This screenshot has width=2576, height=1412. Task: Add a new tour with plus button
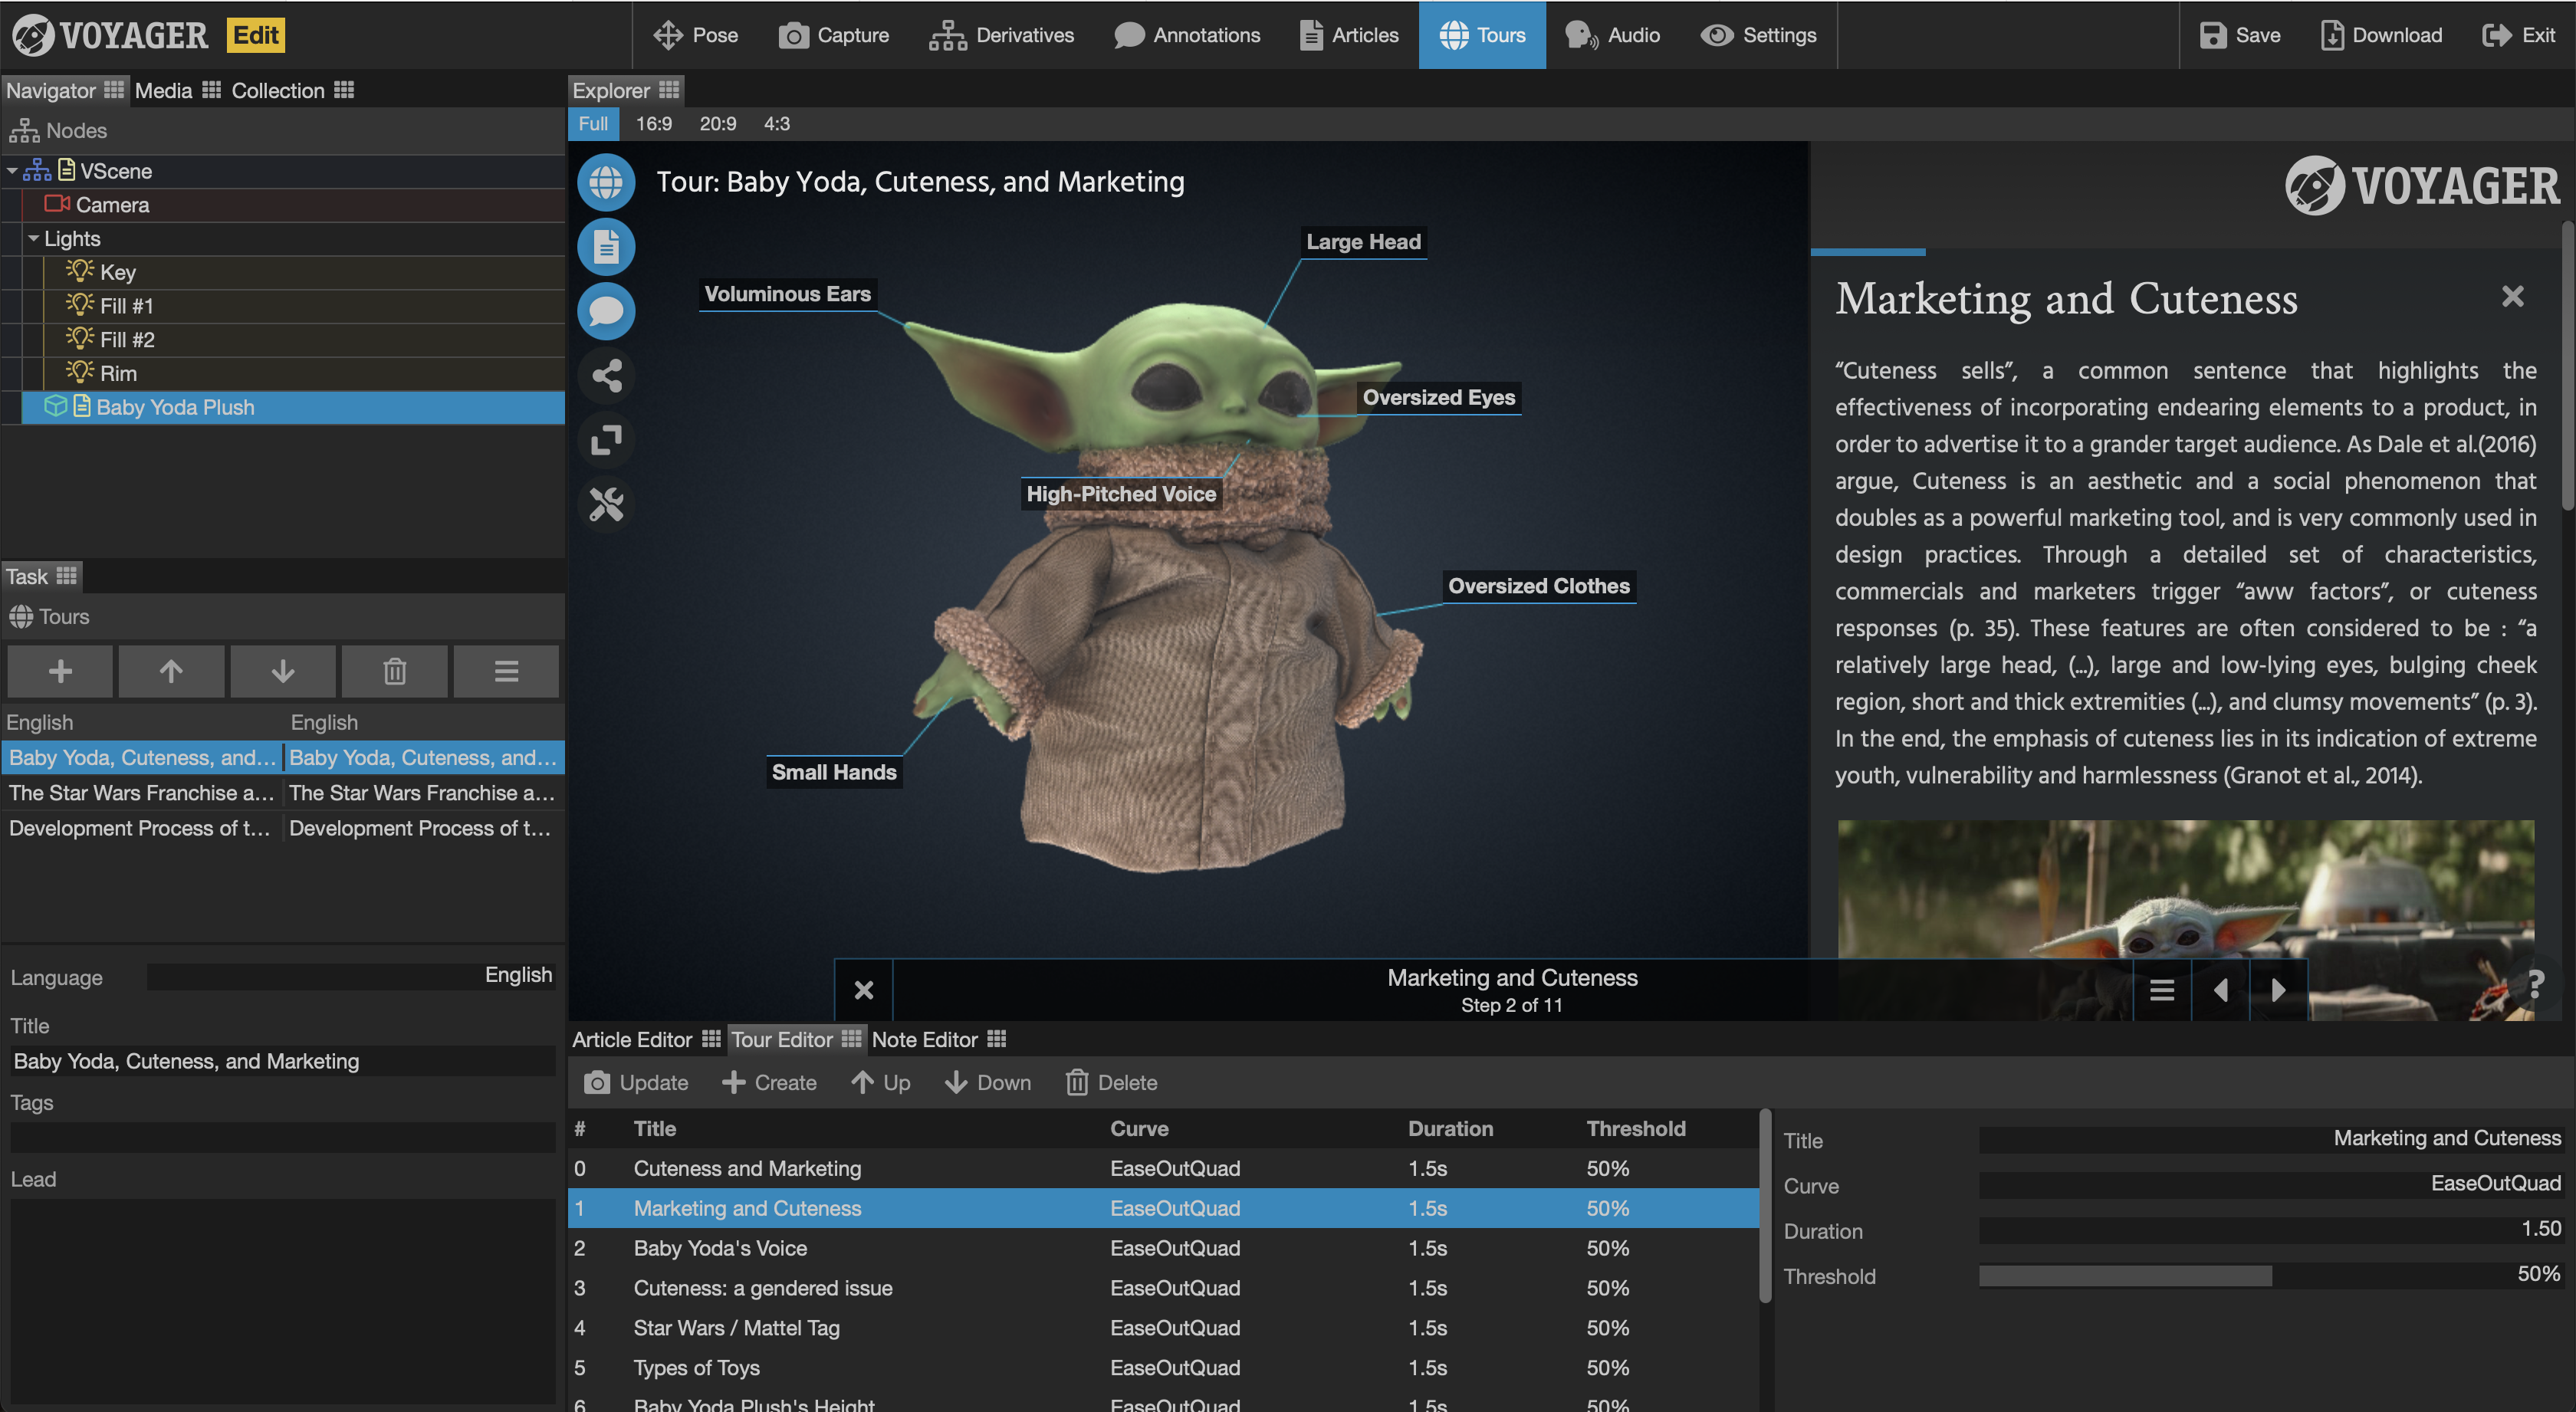pos(60,671)
